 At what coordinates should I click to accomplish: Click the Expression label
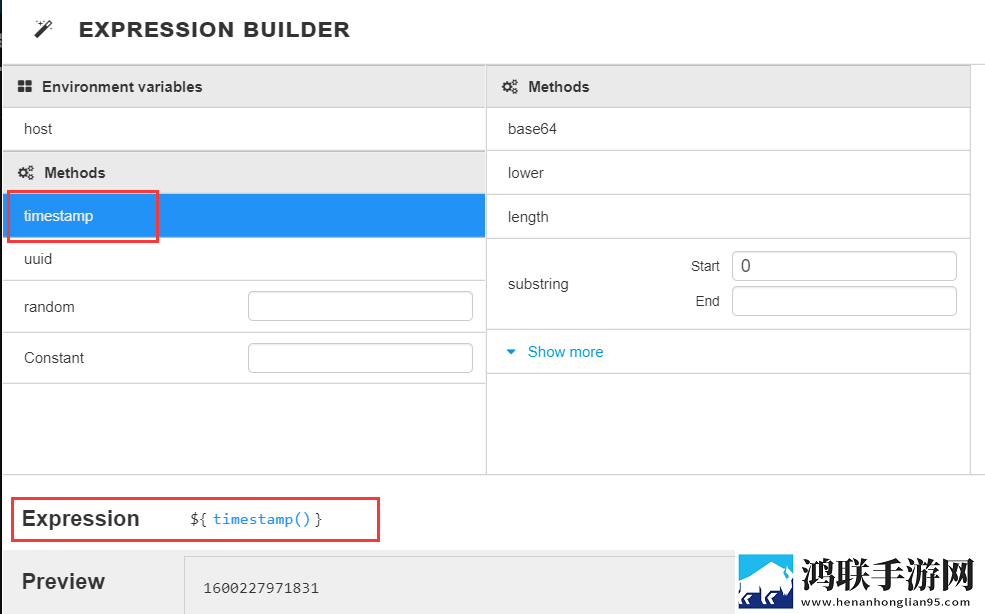click(x=80, y=518)
